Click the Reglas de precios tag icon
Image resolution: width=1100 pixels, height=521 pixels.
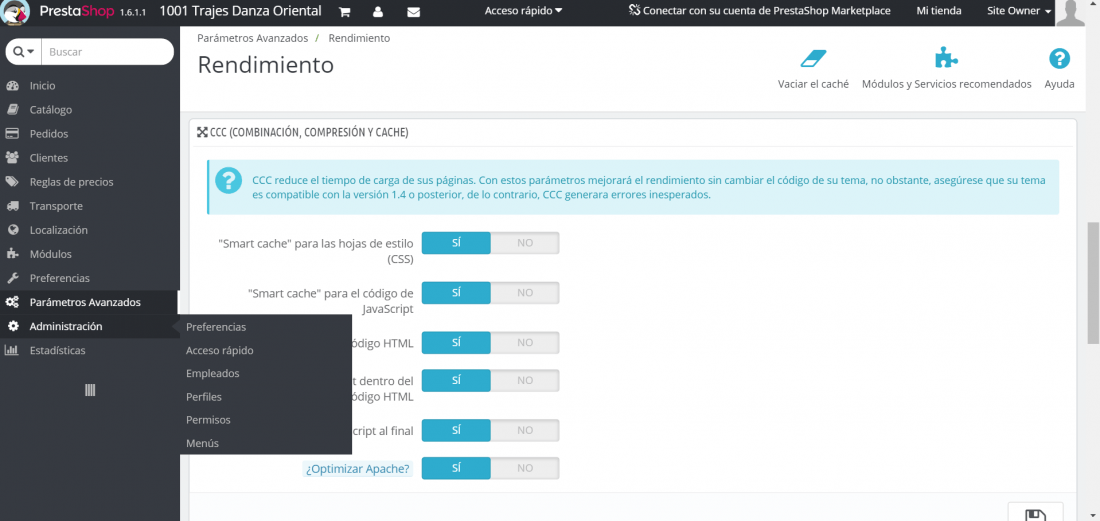click(12, 182)
